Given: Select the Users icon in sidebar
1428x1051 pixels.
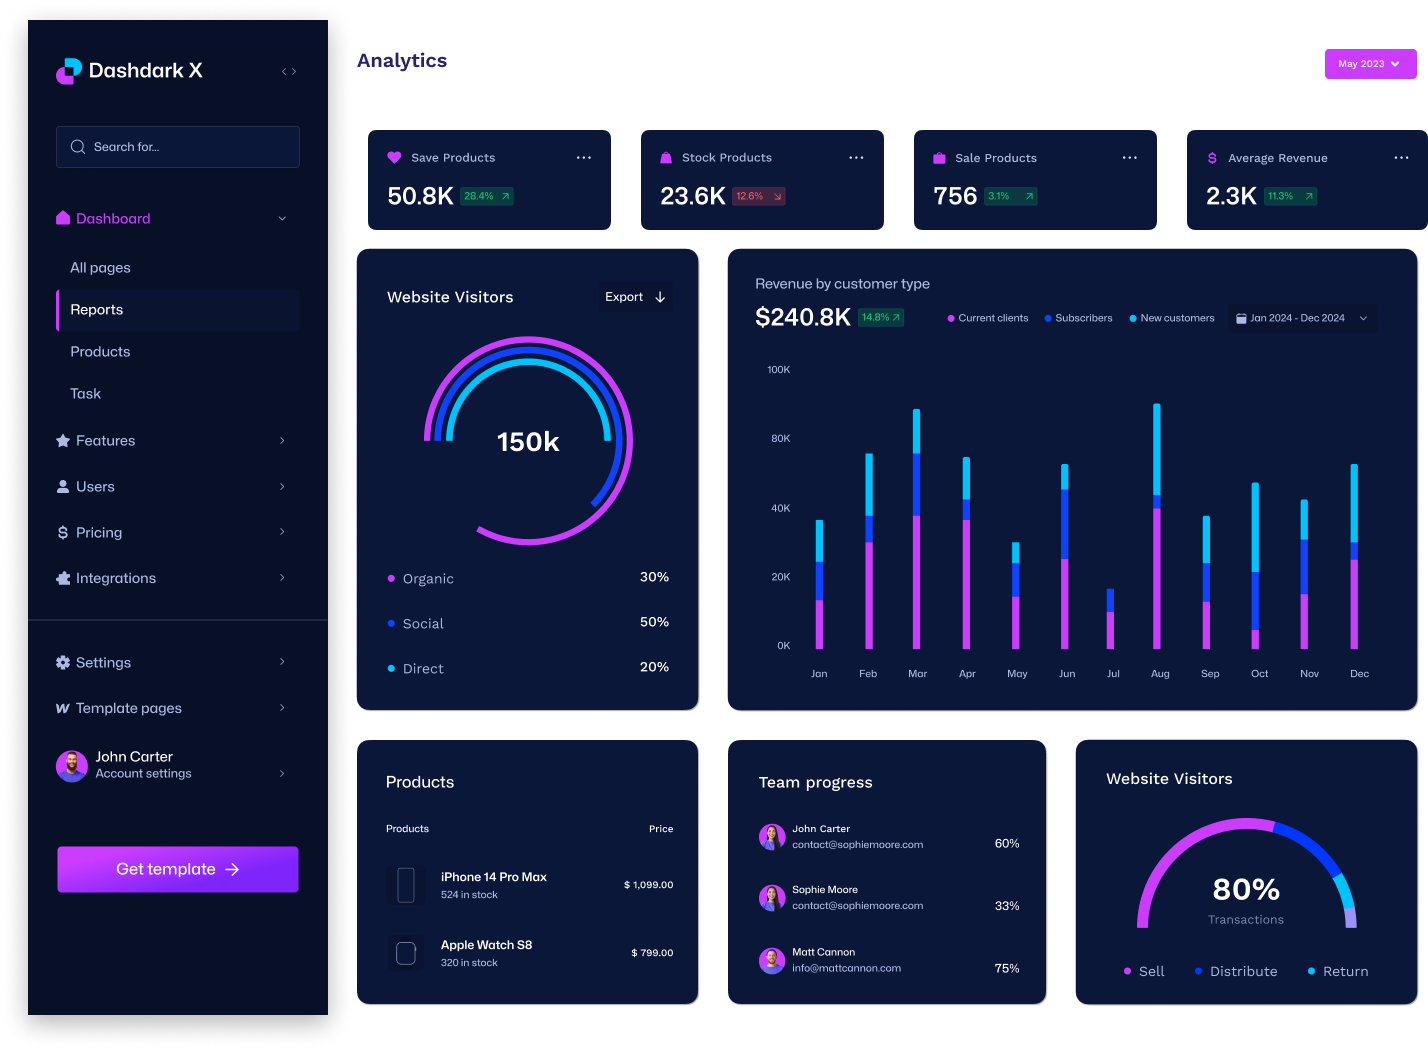Looking at the screenshot, I should (63, 486).
